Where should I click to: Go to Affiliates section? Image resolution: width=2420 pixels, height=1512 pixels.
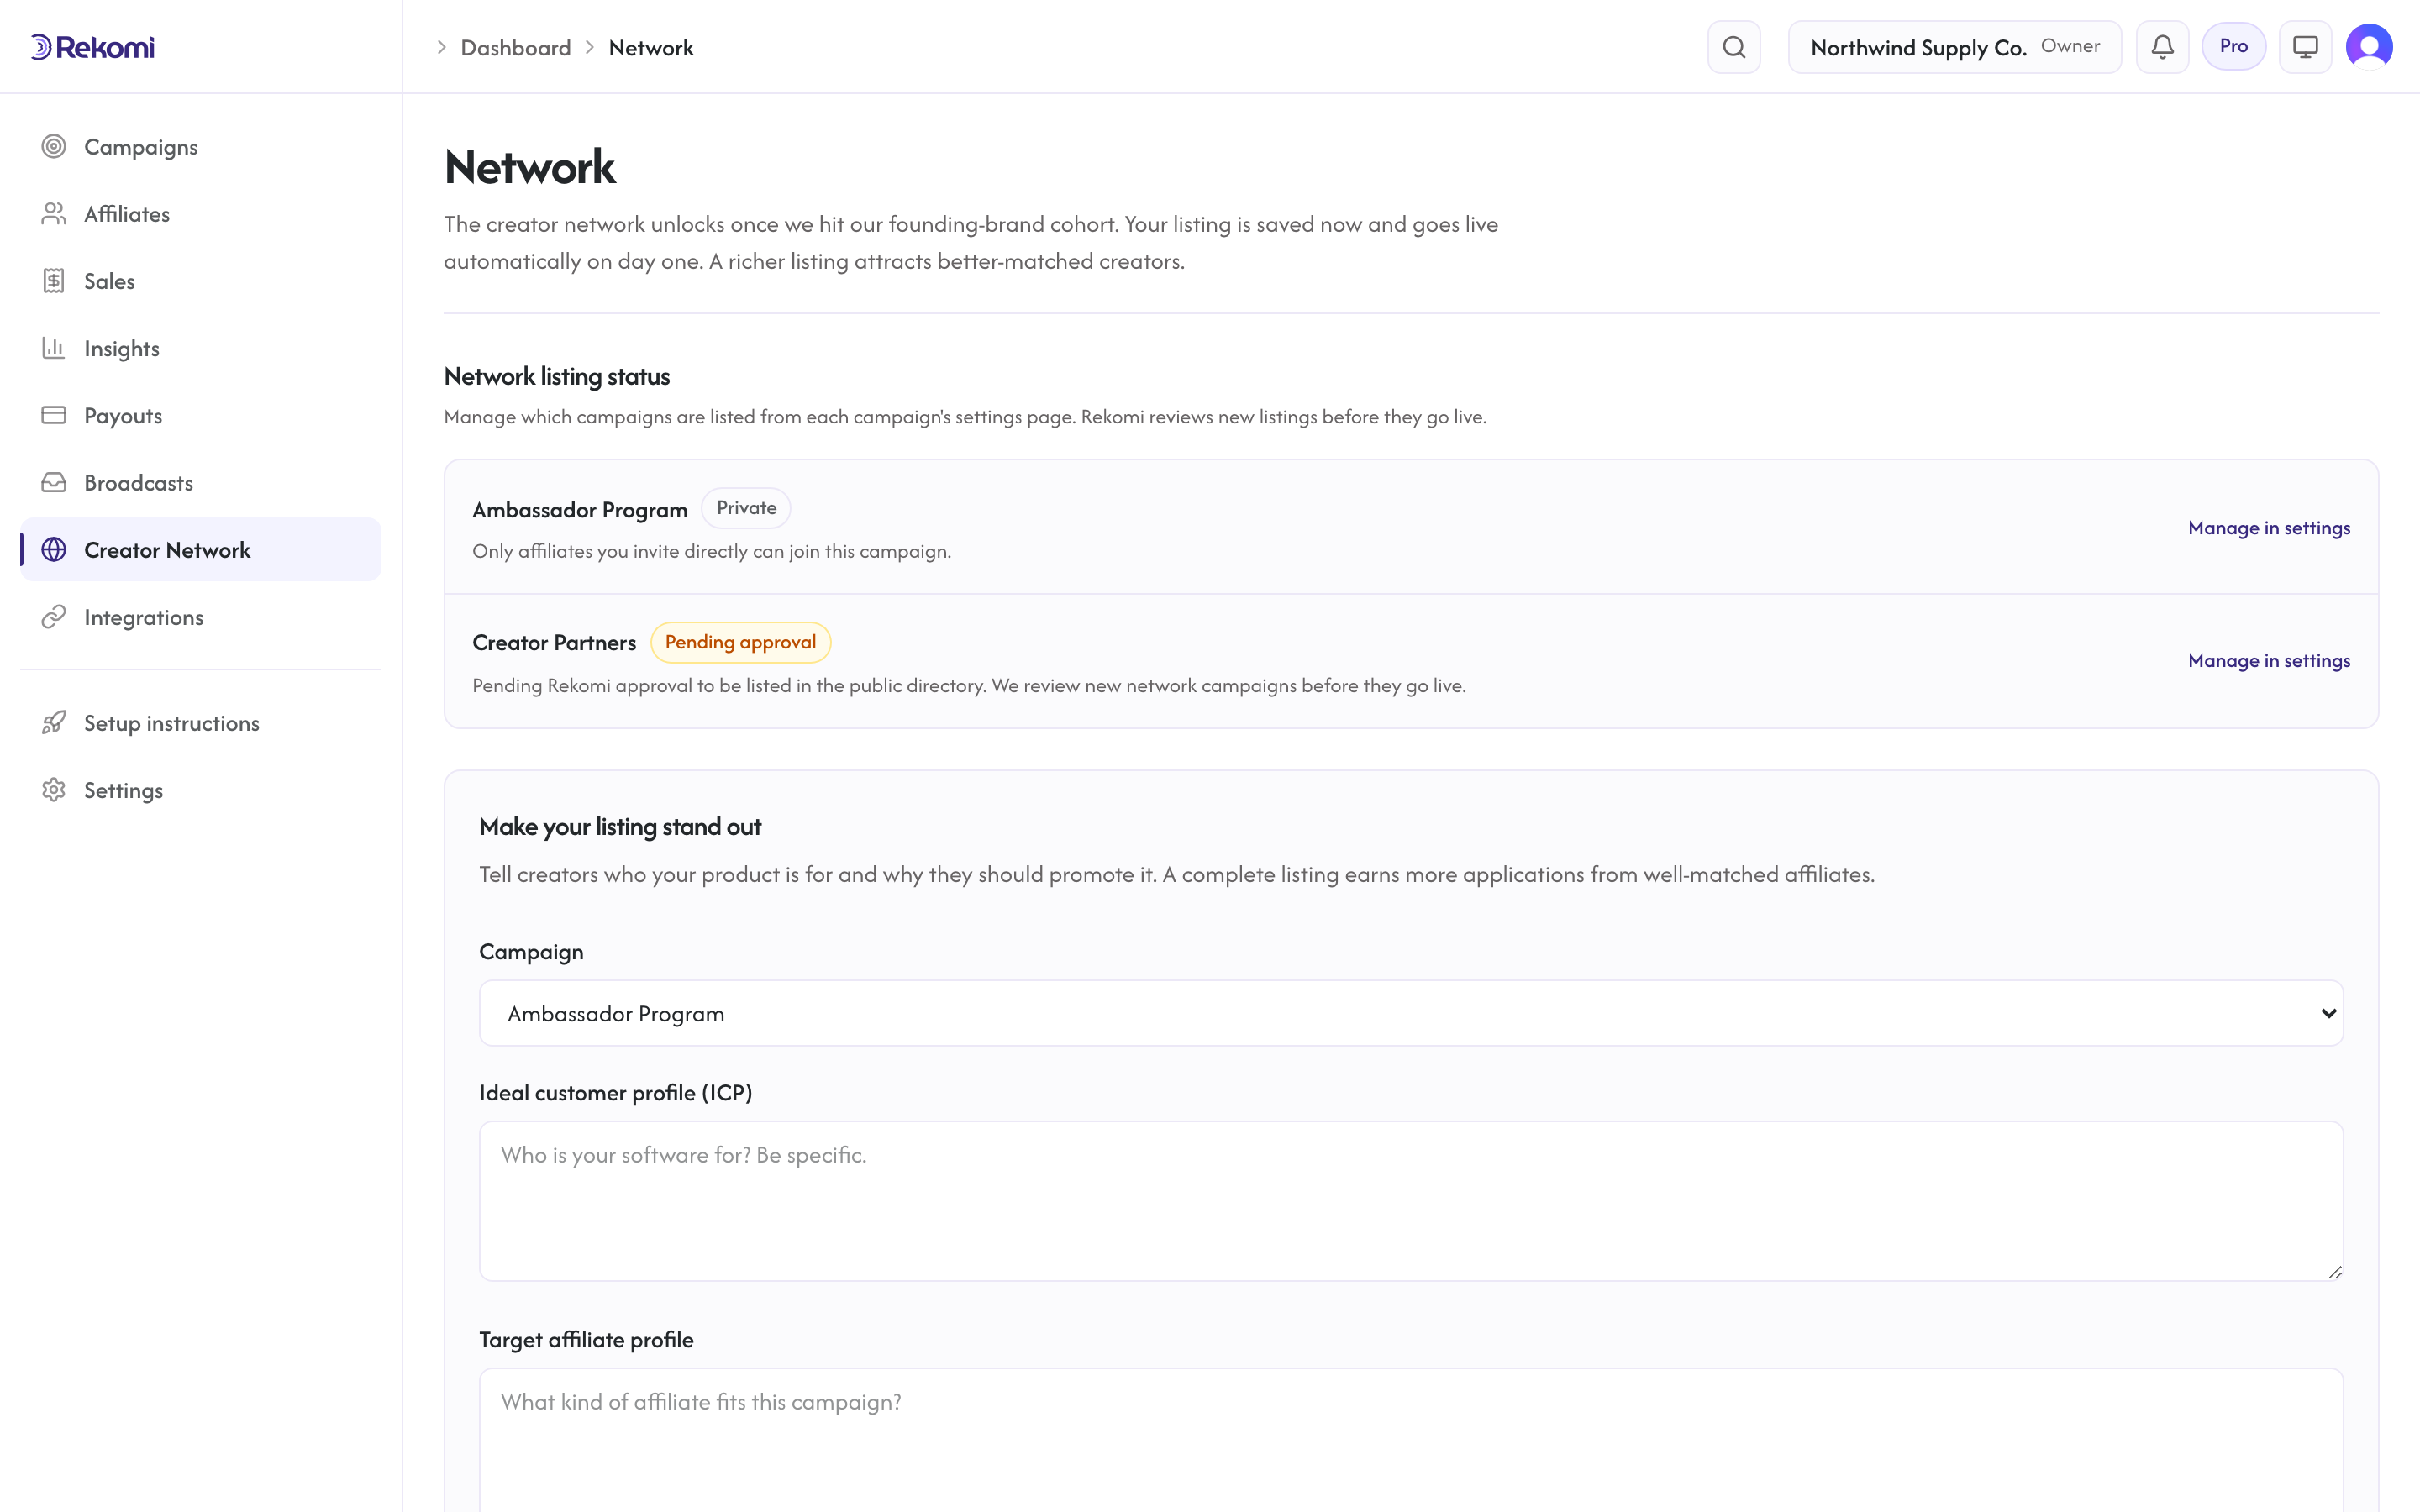coord(201,214)
